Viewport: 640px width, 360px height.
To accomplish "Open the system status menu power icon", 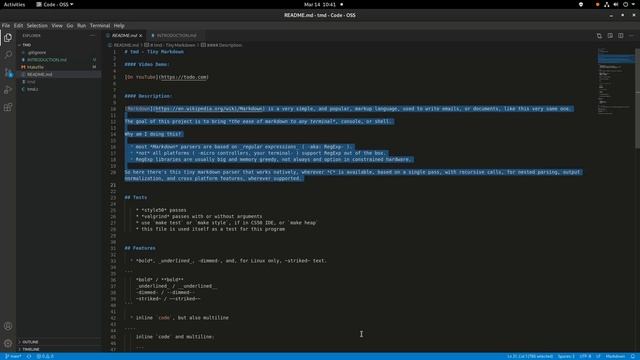I will pyautogui.click(x=625, y=4).
